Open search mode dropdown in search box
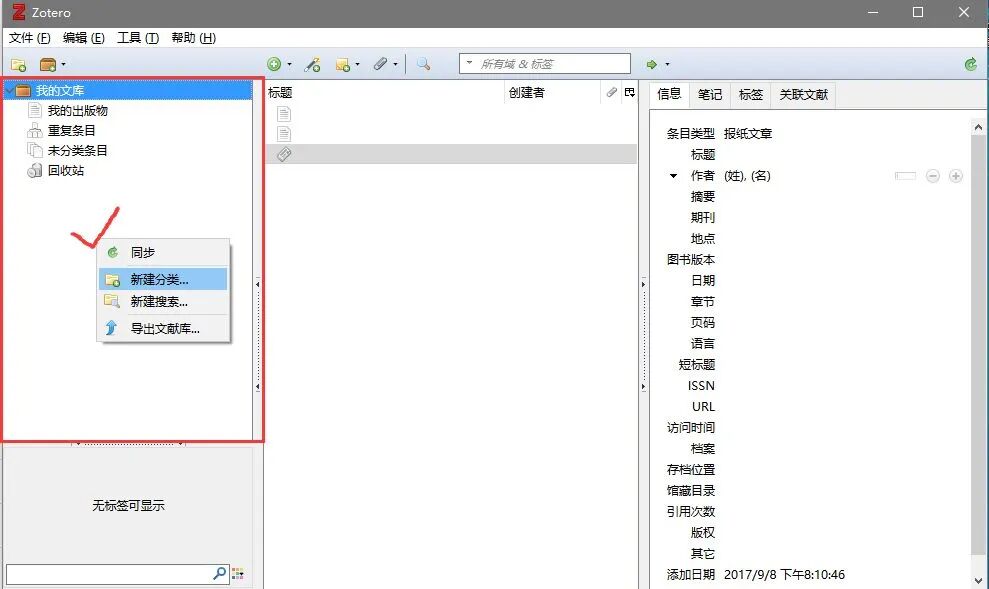The width and height of the screenshot is (989, 589). click(469, 63)
